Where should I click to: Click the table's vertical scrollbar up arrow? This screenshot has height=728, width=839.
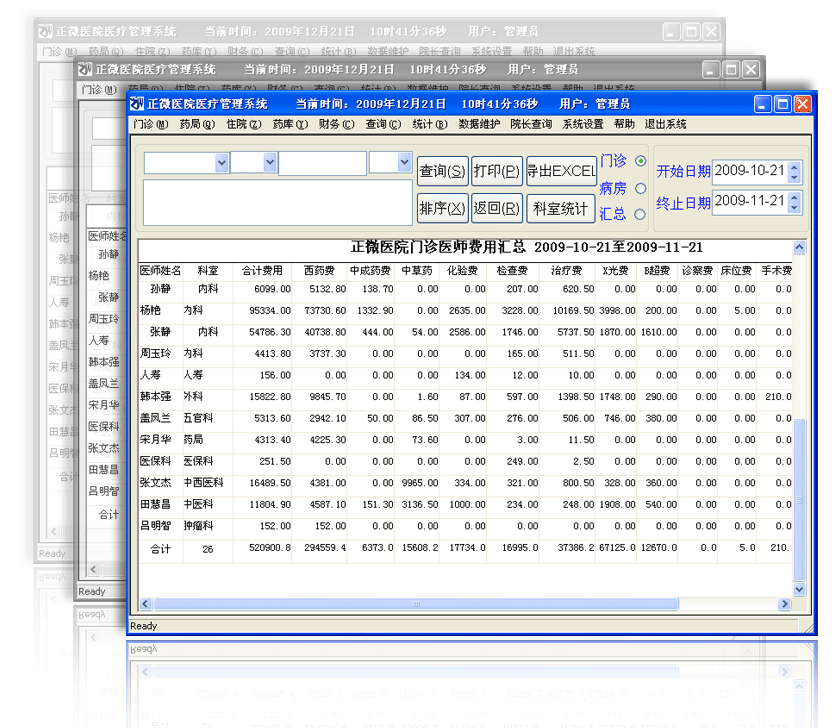point(799,247)
